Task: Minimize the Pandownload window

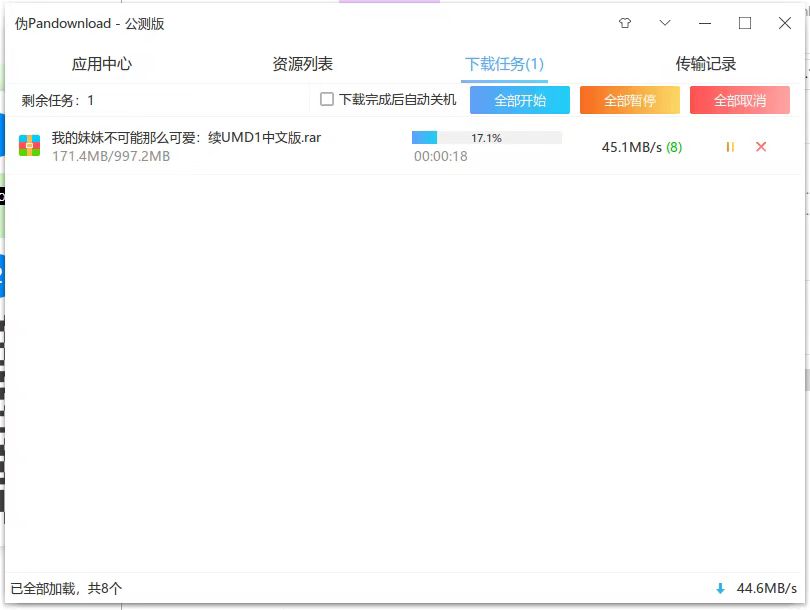Action: [x=705, y=23]
